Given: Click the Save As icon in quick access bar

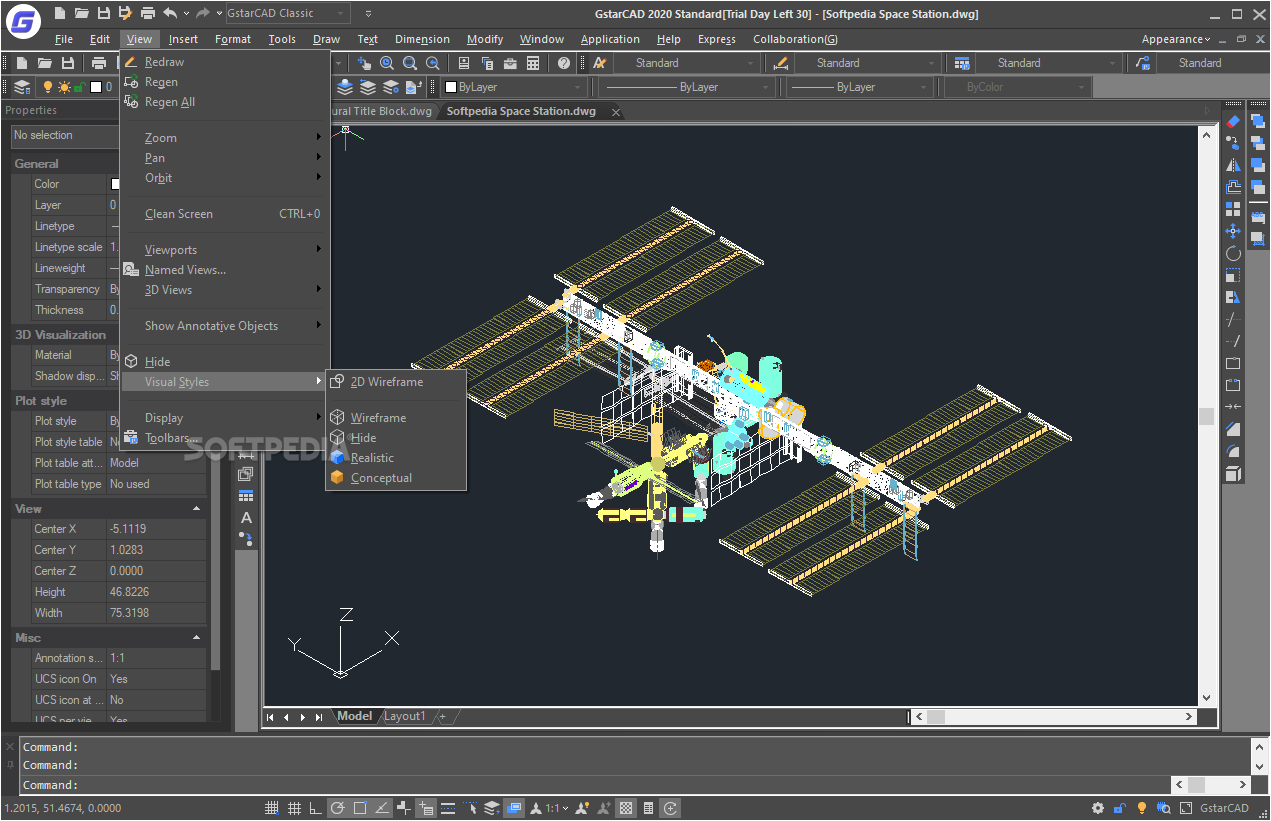Looking at the screenshot, I should click(125, 13).
